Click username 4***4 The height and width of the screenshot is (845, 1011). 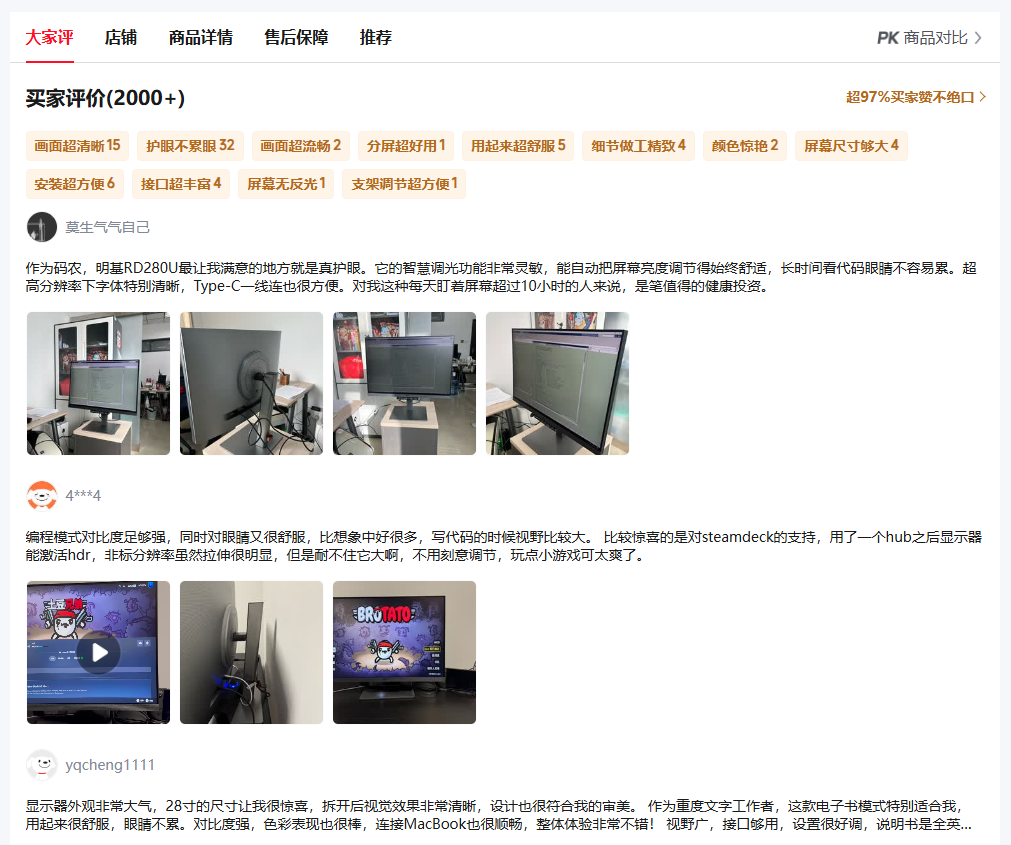83,496
